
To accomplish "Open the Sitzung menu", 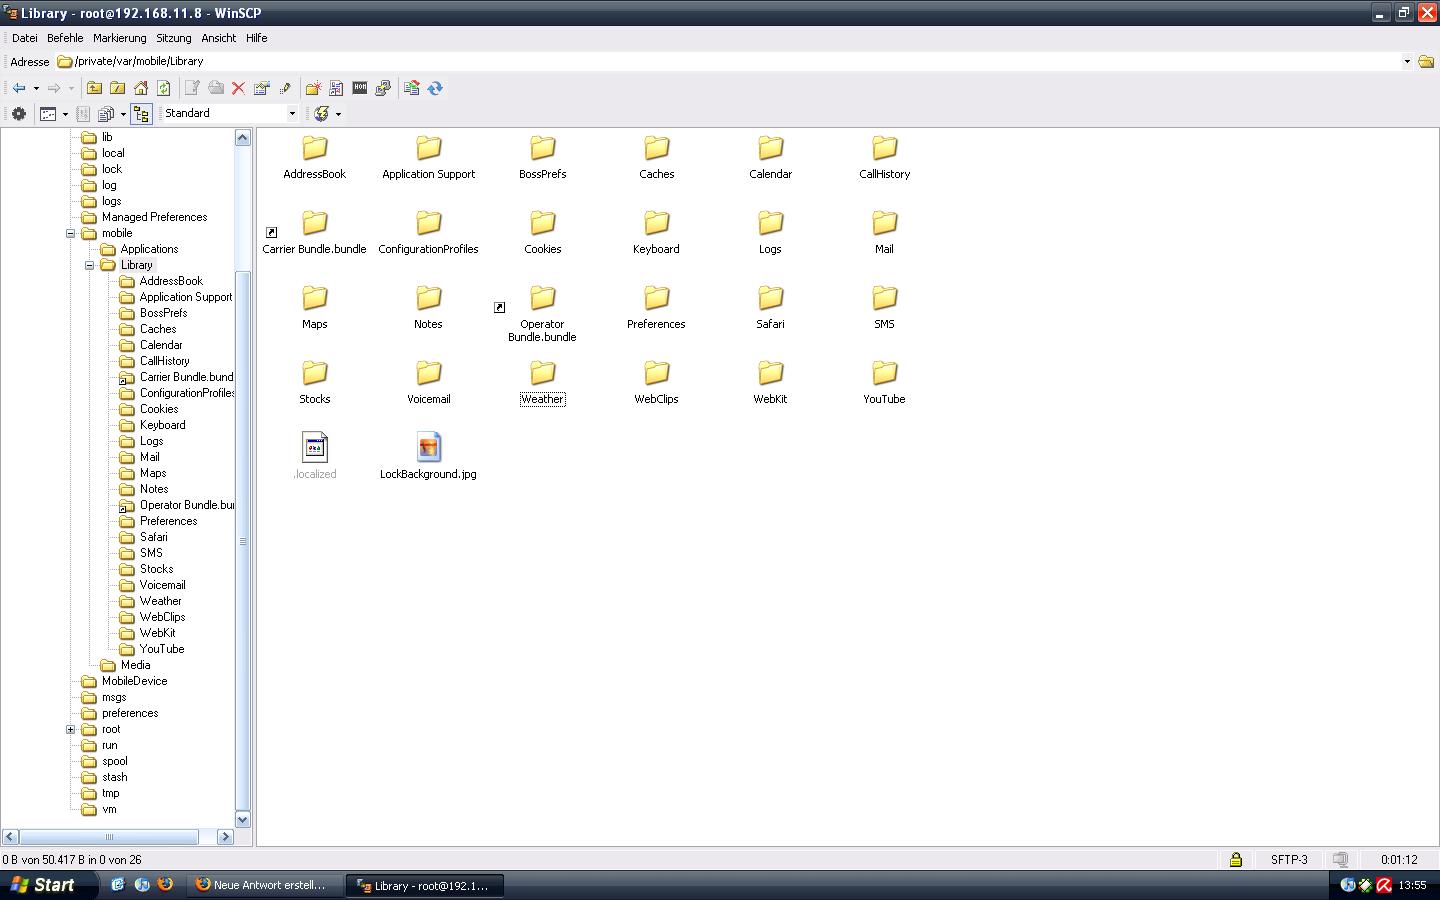I will point(173,38).
